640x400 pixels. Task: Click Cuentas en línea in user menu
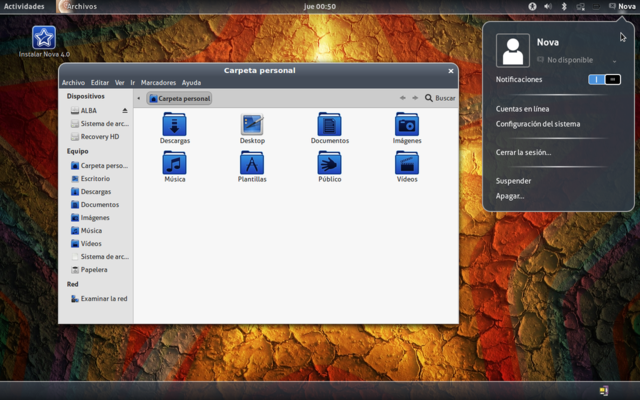(x=522, y=109)
